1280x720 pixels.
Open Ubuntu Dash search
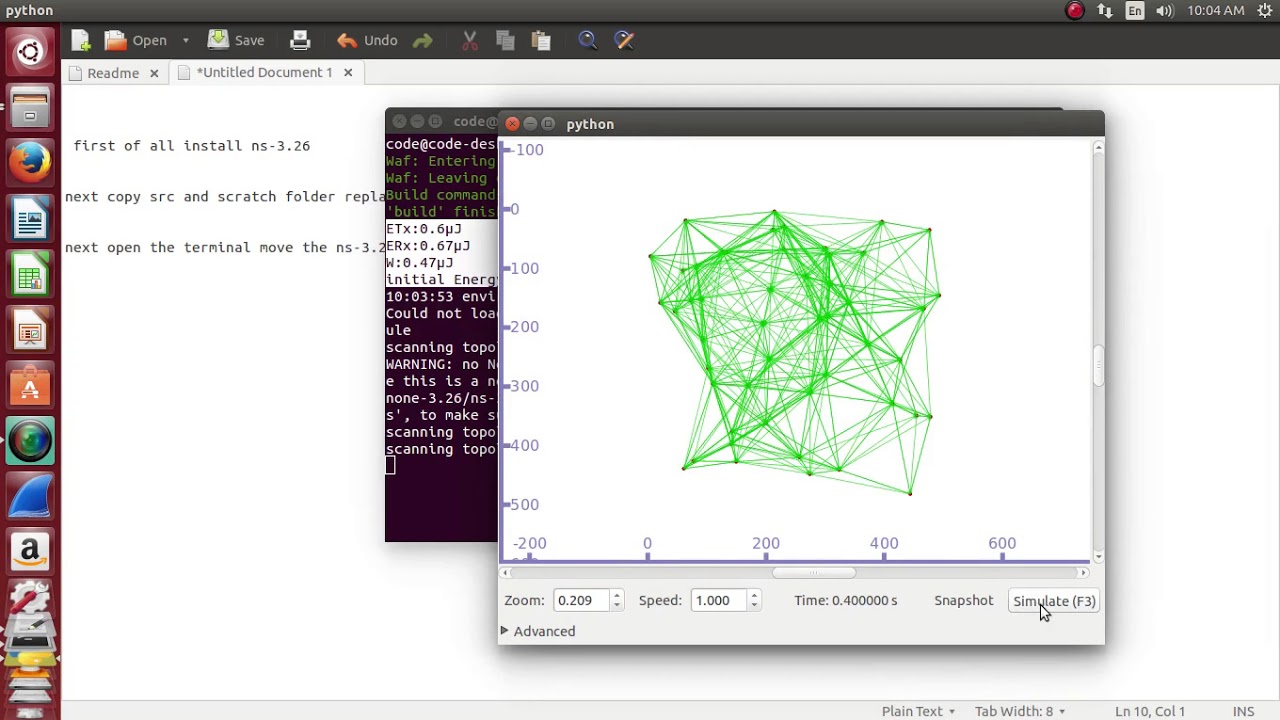(30, 52)
